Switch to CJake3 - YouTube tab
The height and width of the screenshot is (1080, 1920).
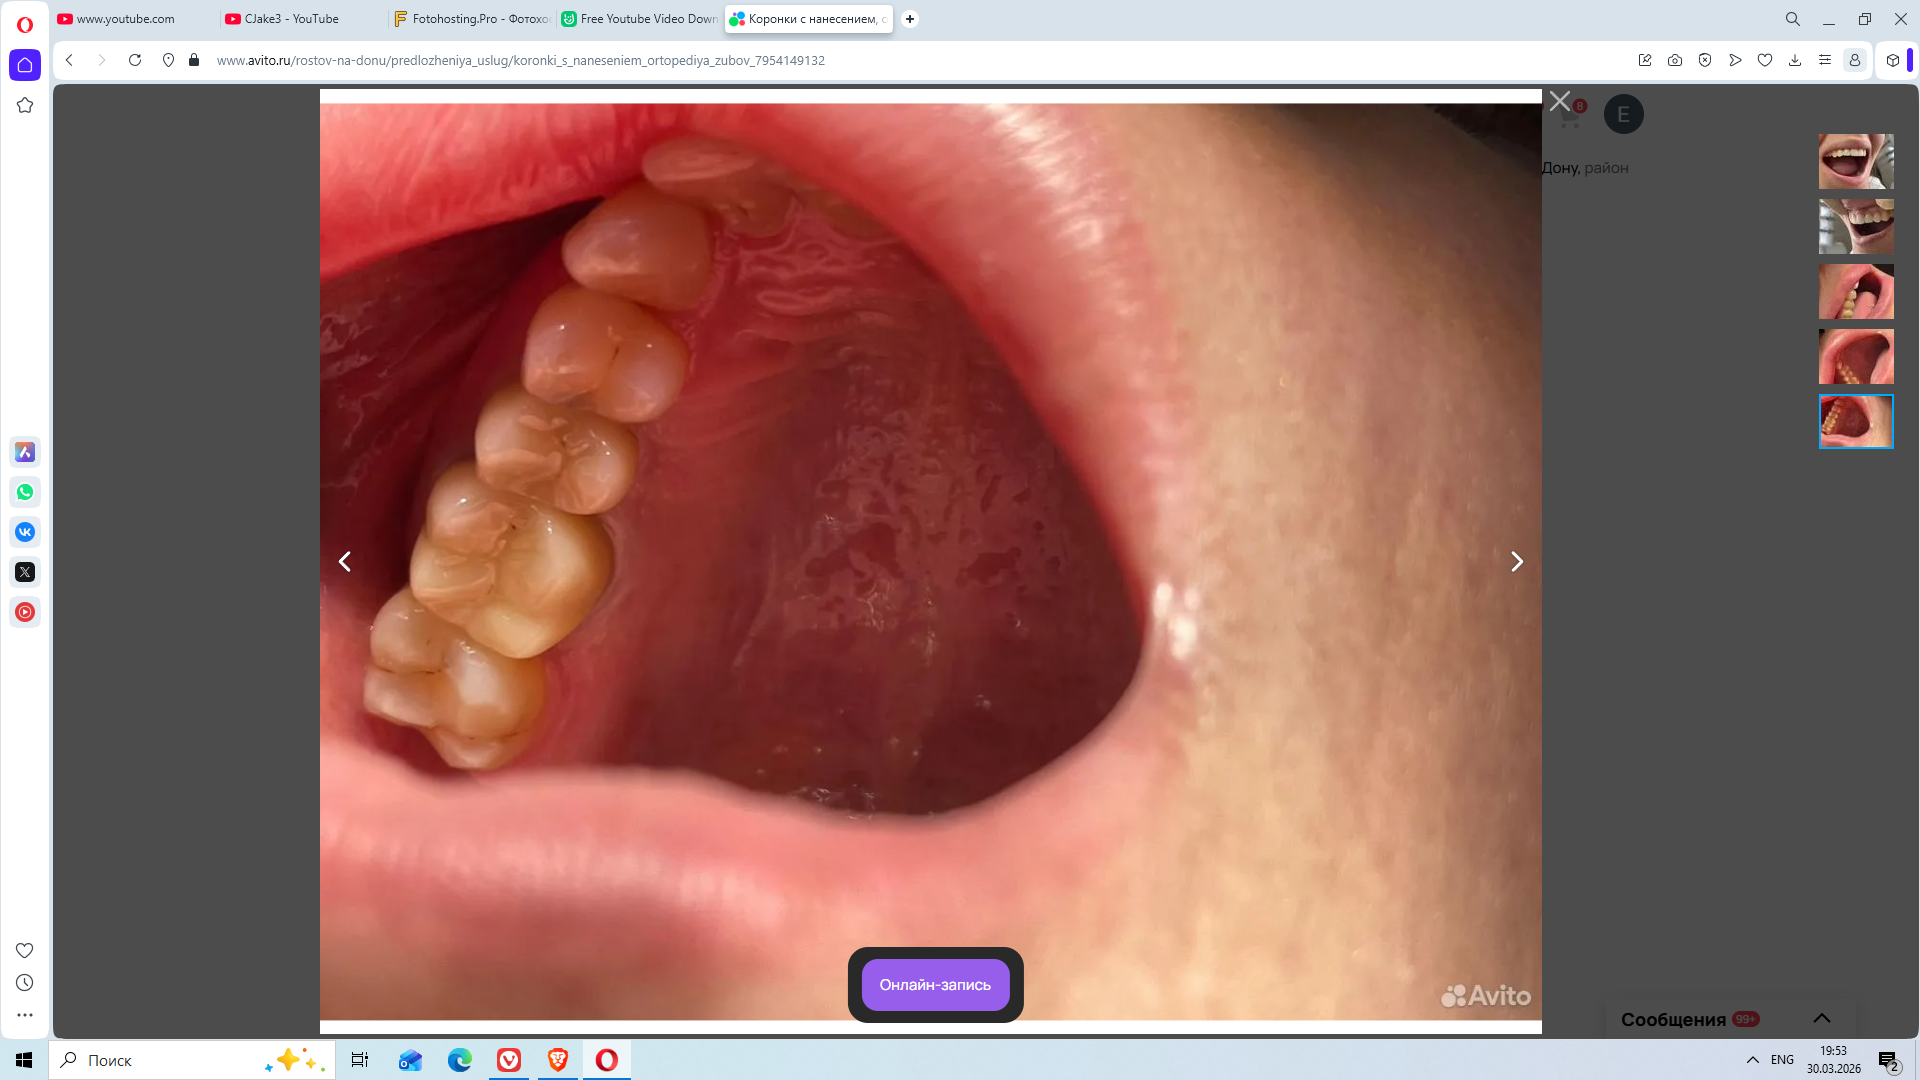point(291,19)
